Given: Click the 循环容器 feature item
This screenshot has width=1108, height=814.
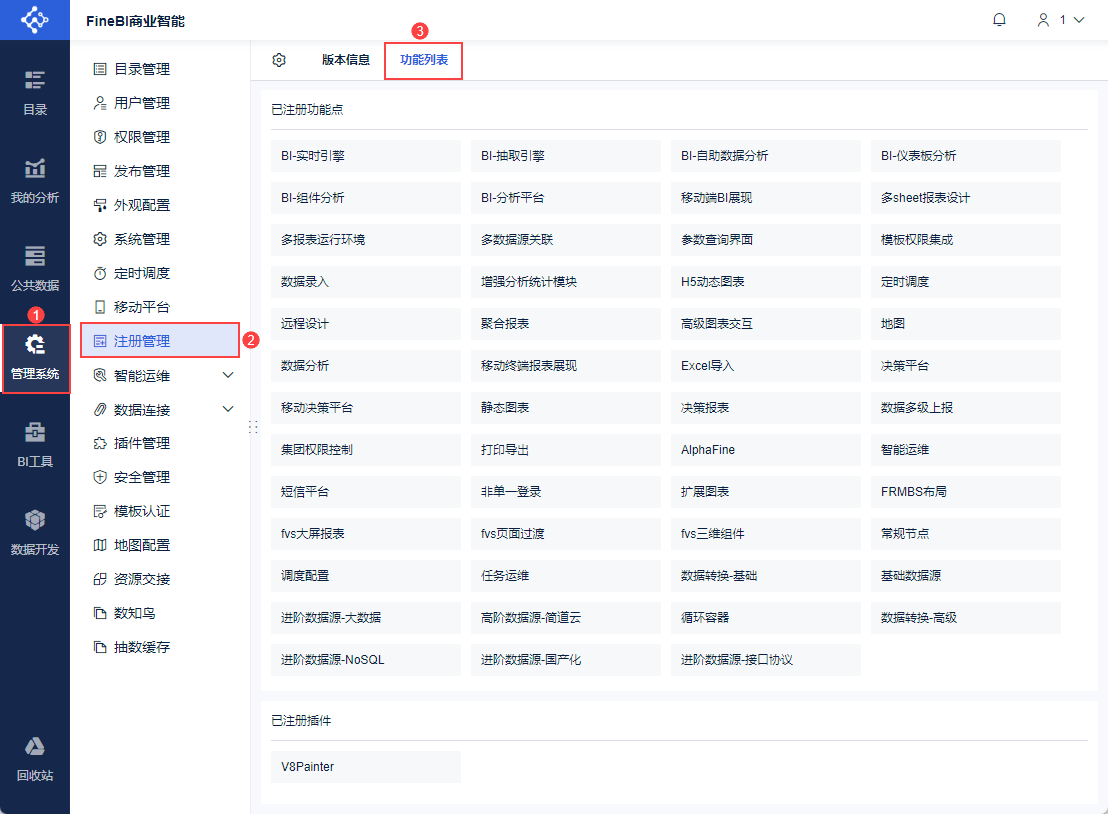Looking at the screenshot, I should [x=766, y=618].
